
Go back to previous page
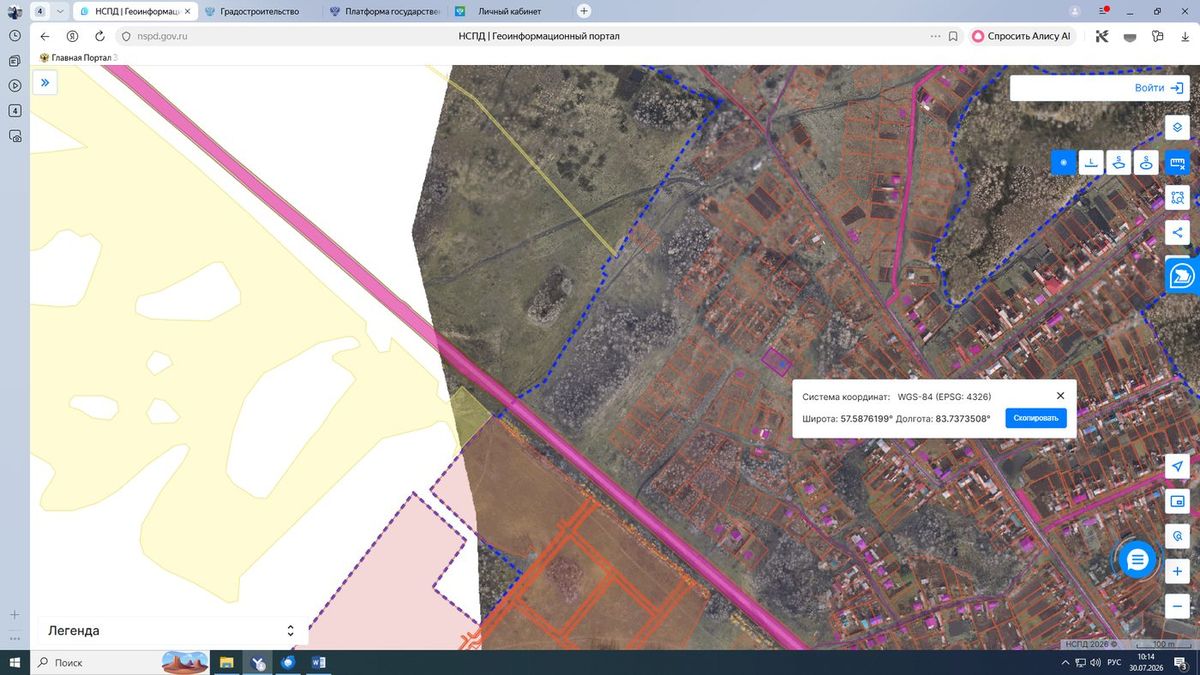(45, 36)
